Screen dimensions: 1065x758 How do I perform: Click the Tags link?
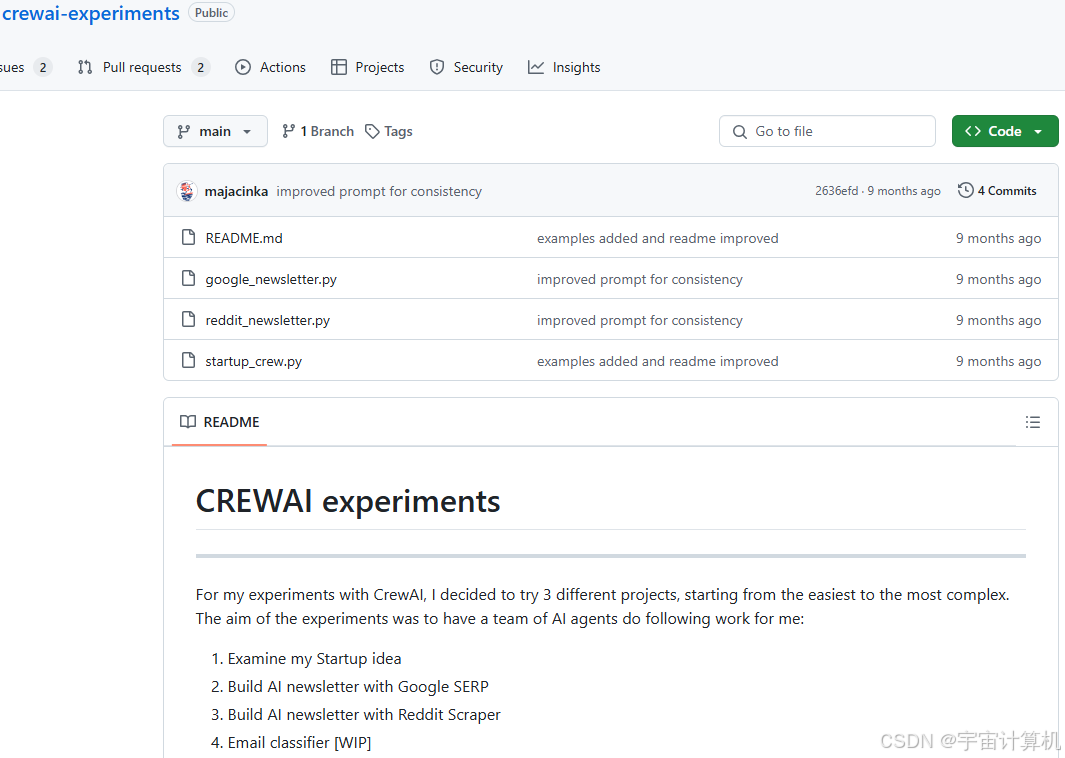point(389,131)
